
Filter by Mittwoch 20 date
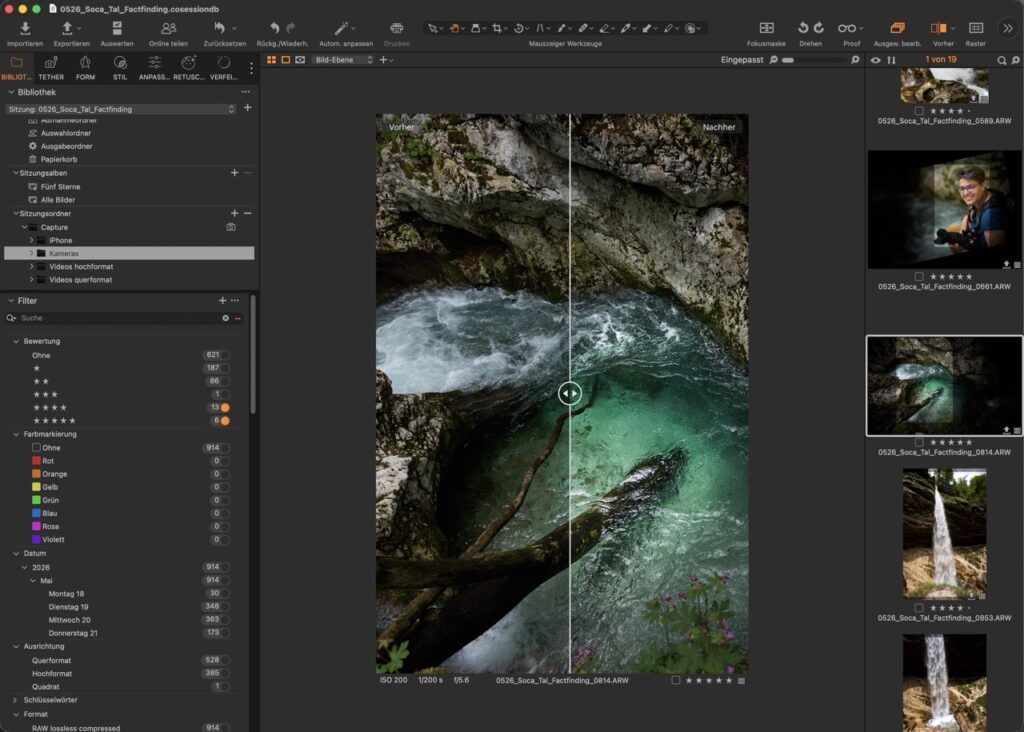69,620
